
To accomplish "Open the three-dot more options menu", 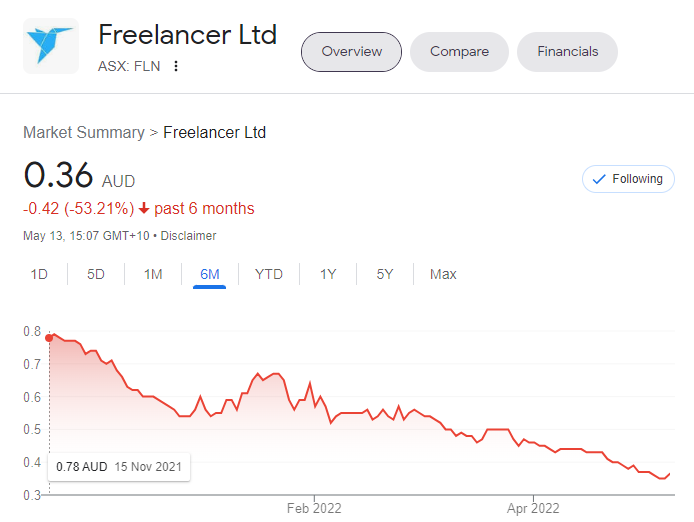I will point(176,66).
